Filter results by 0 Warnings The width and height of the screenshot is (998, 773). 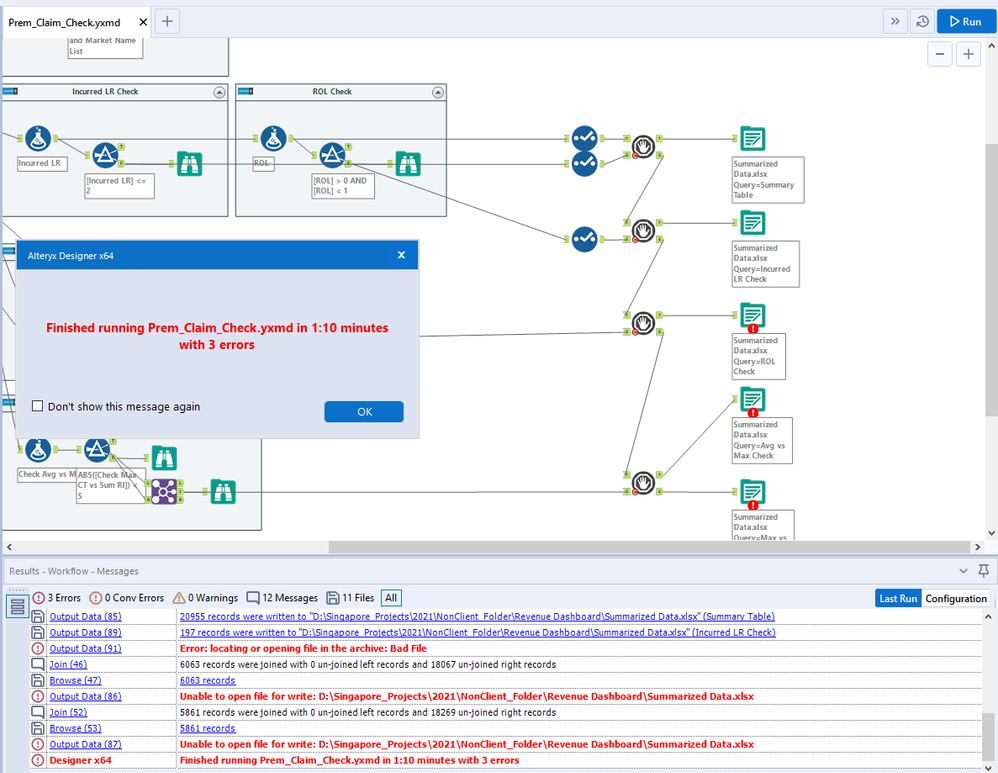[206, 598]
